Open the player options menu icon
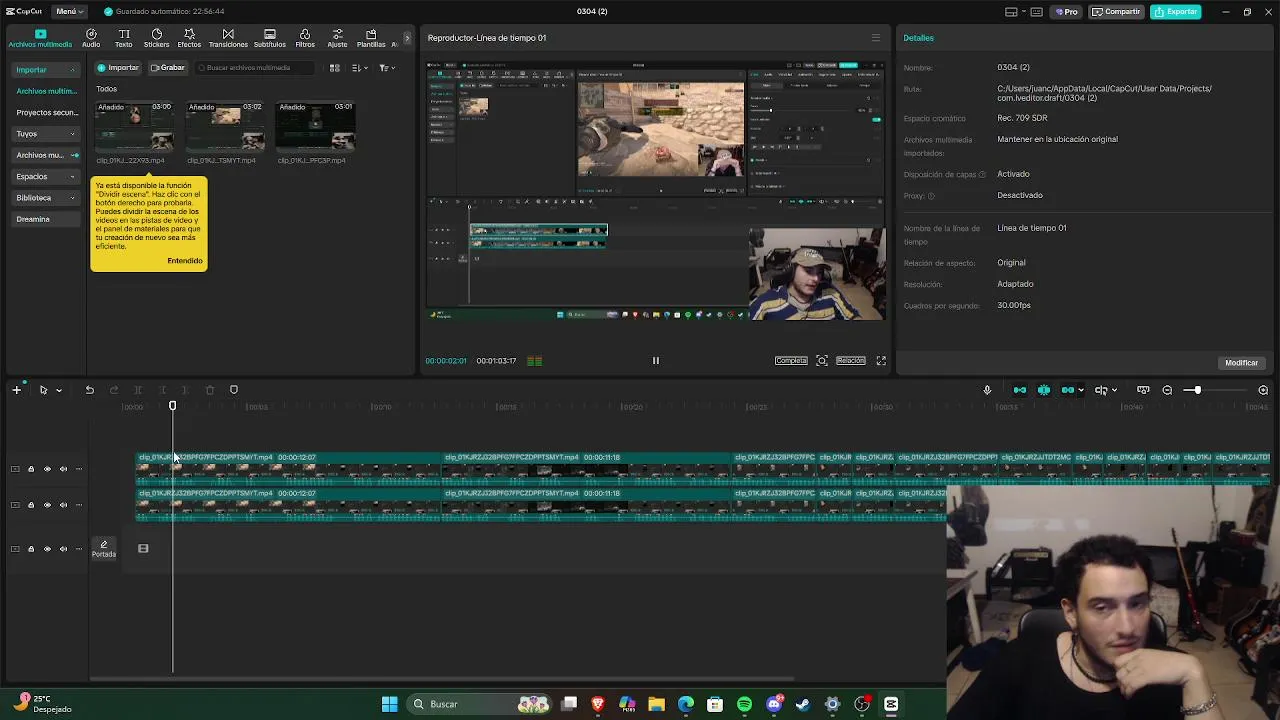1280x720 pixels. [x=875, y=38]
